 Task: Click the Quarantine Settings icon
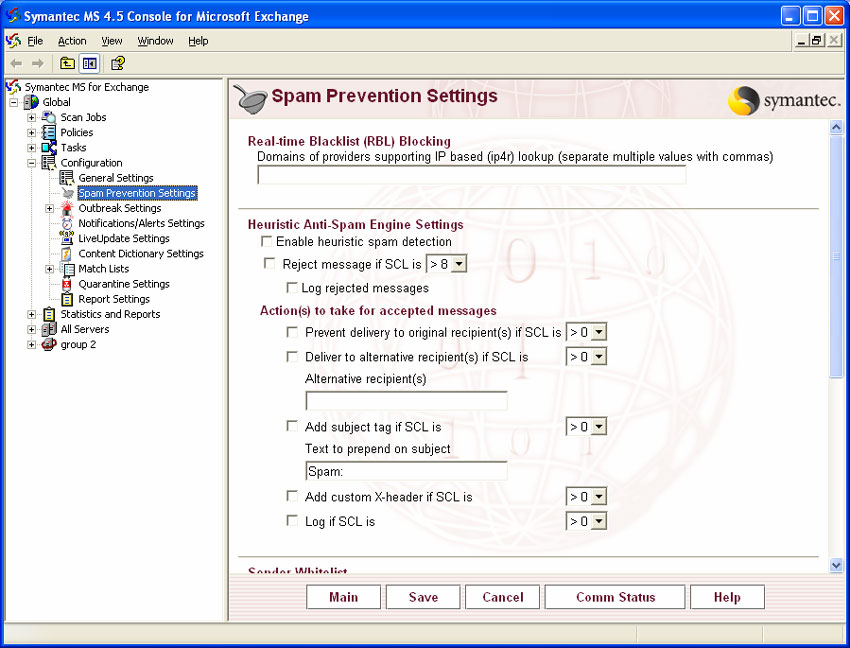(x=67, y=284)
